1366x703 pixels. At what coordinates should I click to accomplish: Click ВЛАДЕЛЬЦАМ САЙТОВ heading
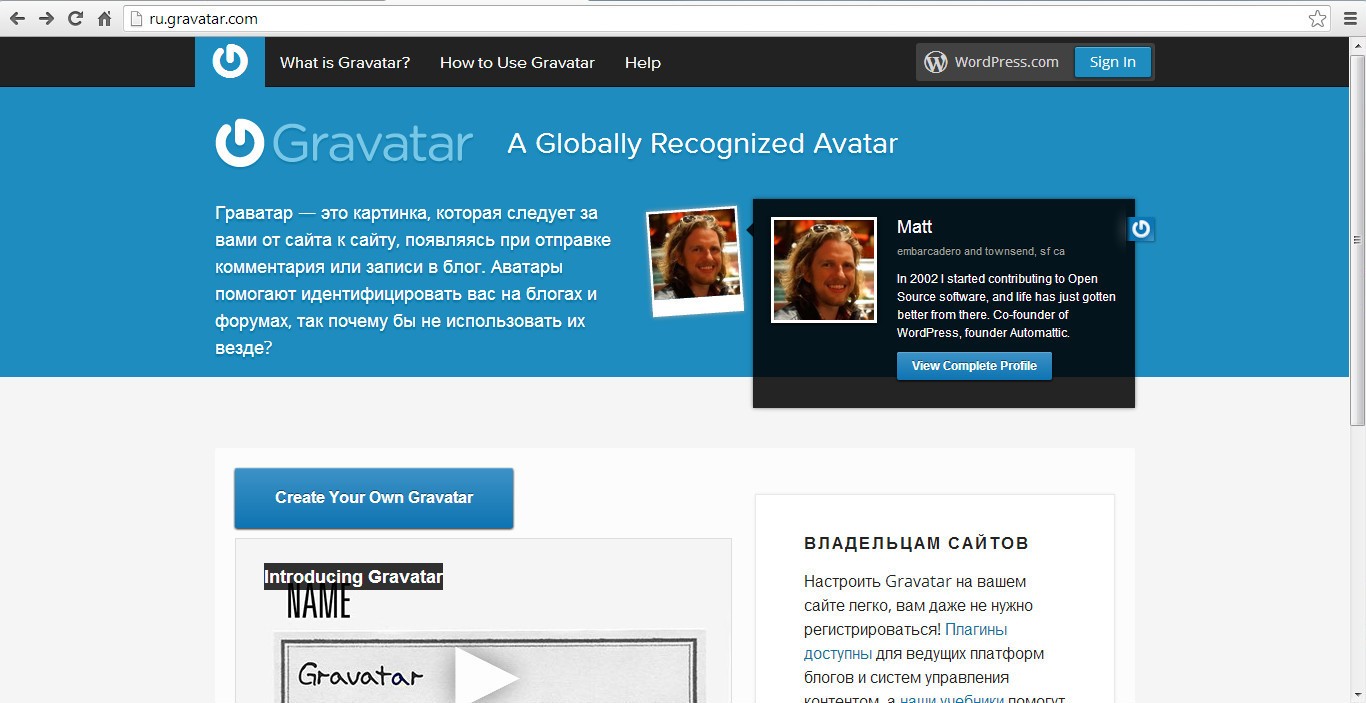point(917,544)
